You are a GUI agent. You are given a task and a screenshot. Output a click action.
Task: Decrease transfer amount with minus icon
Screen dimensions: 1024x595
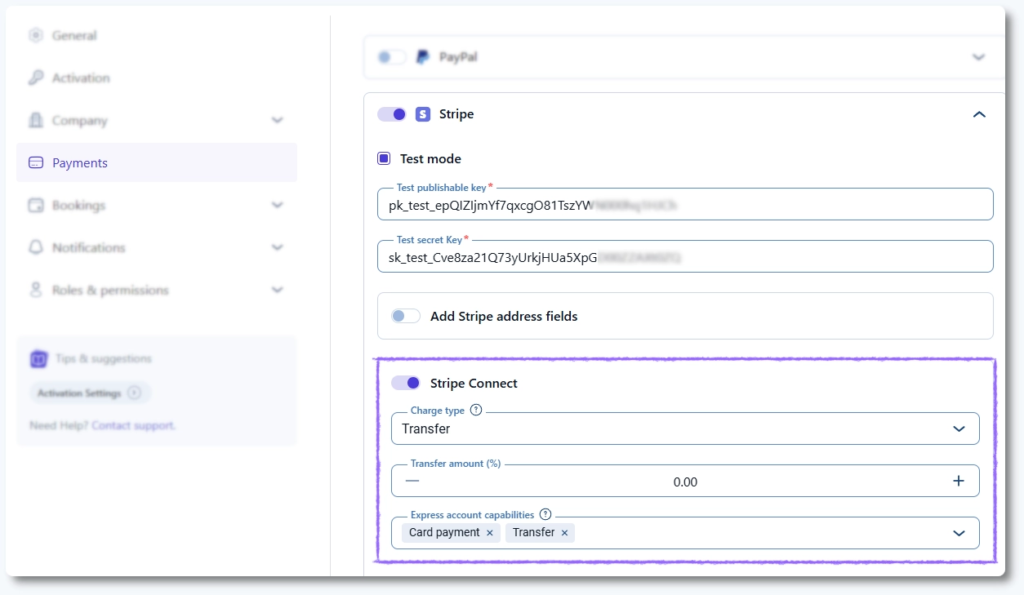coord(412,481)
